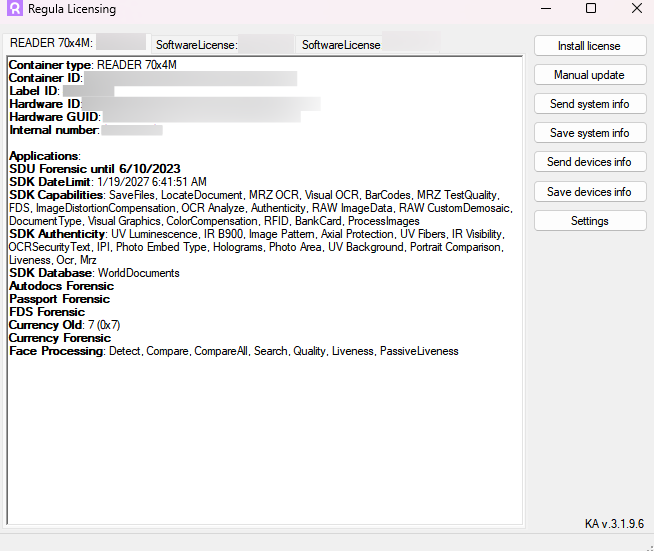Open the second SoftwareLicense tab without colon

coord(369,45)
